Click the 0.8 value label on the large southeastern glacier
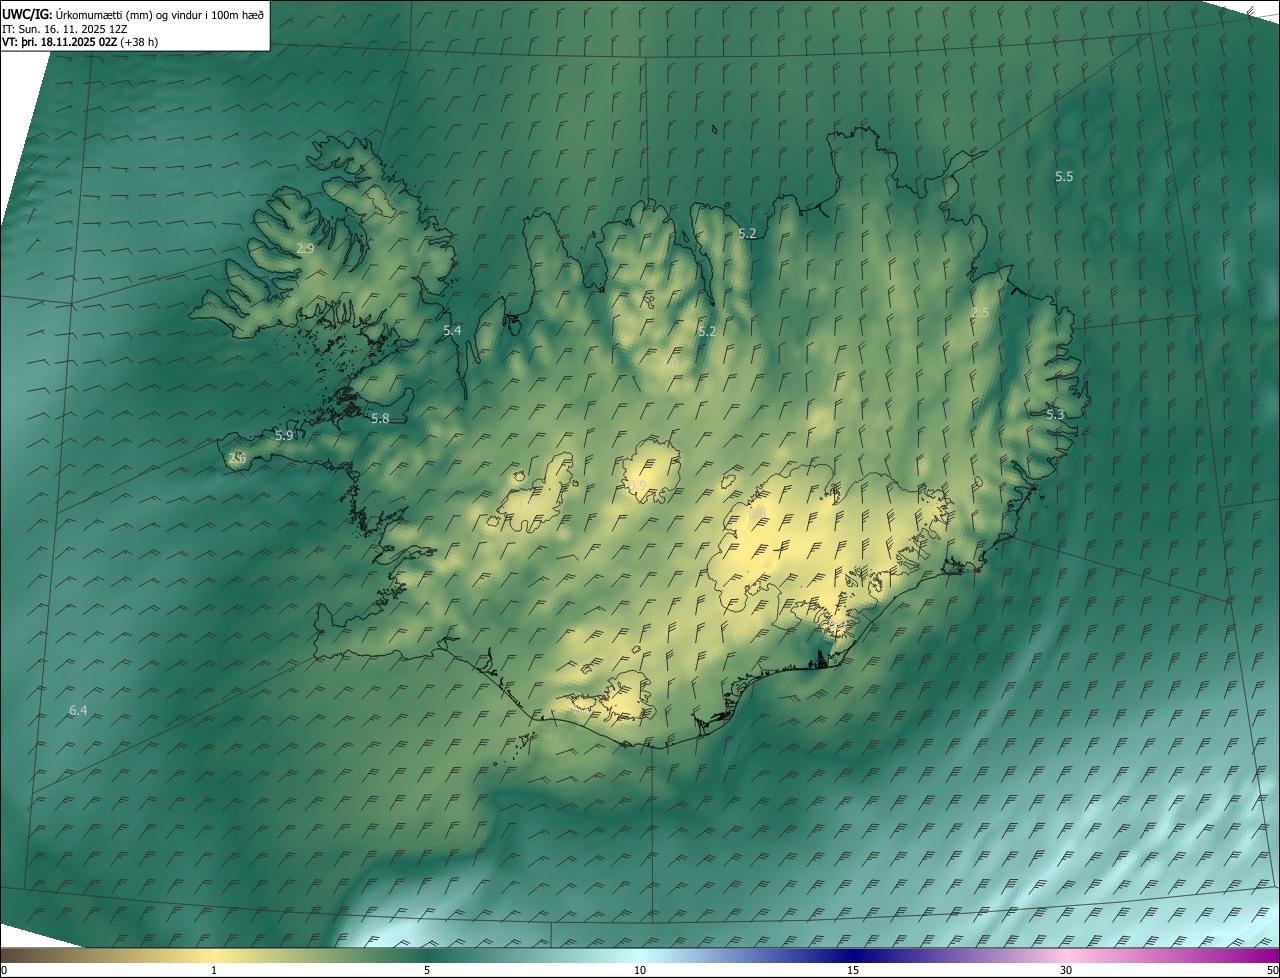 click(757, 513)
